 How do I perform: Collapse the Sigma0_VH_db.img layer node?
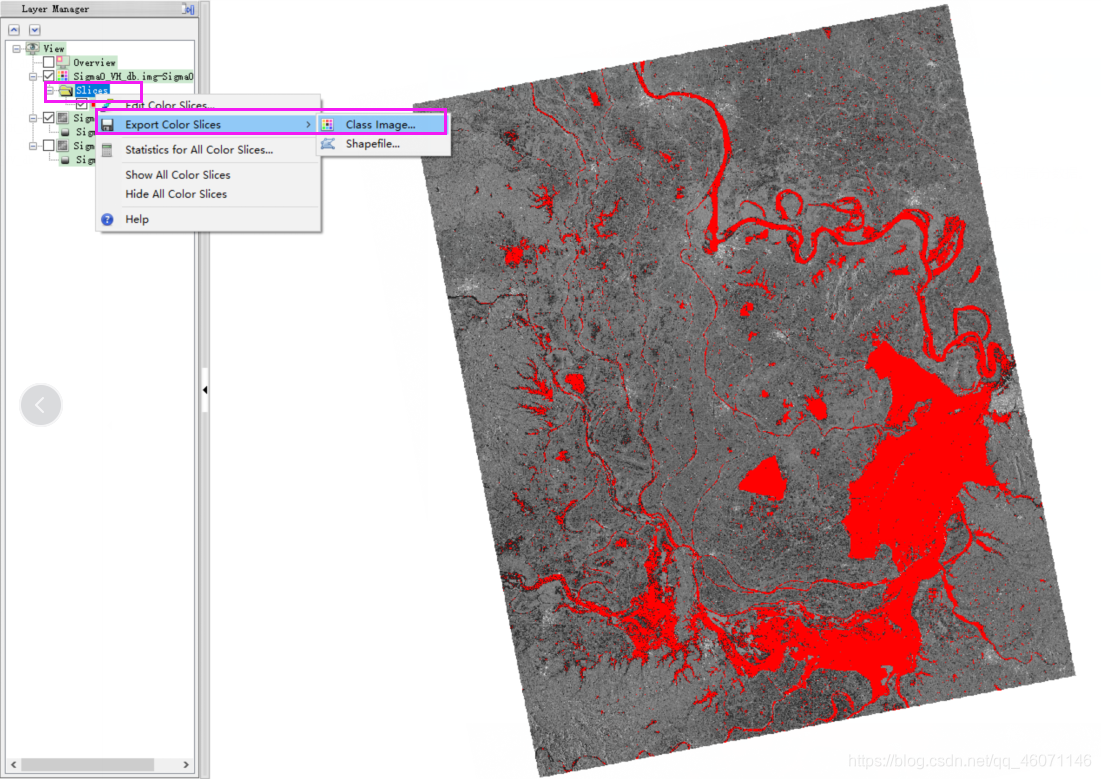(x=33, y=76)
